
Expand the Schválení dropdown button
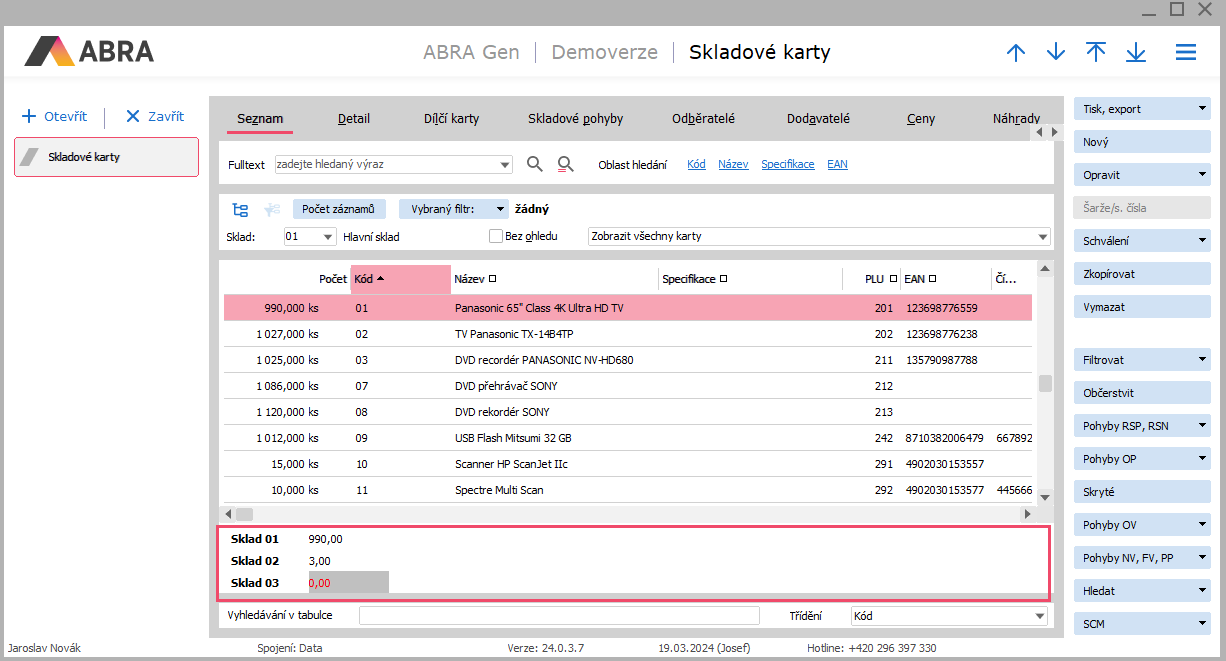click(1203, 241)
